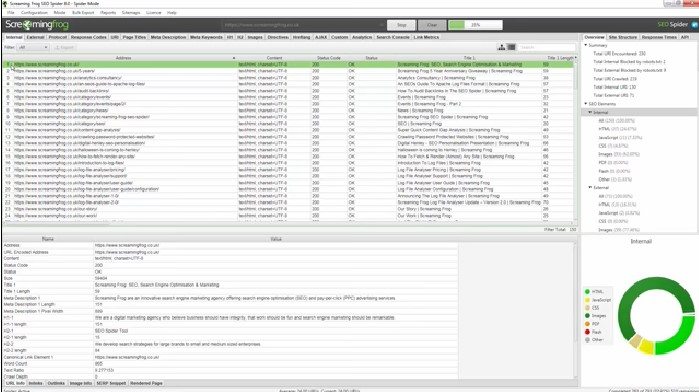
Task: Switch to tree view icon
Action: coord(502,47)
